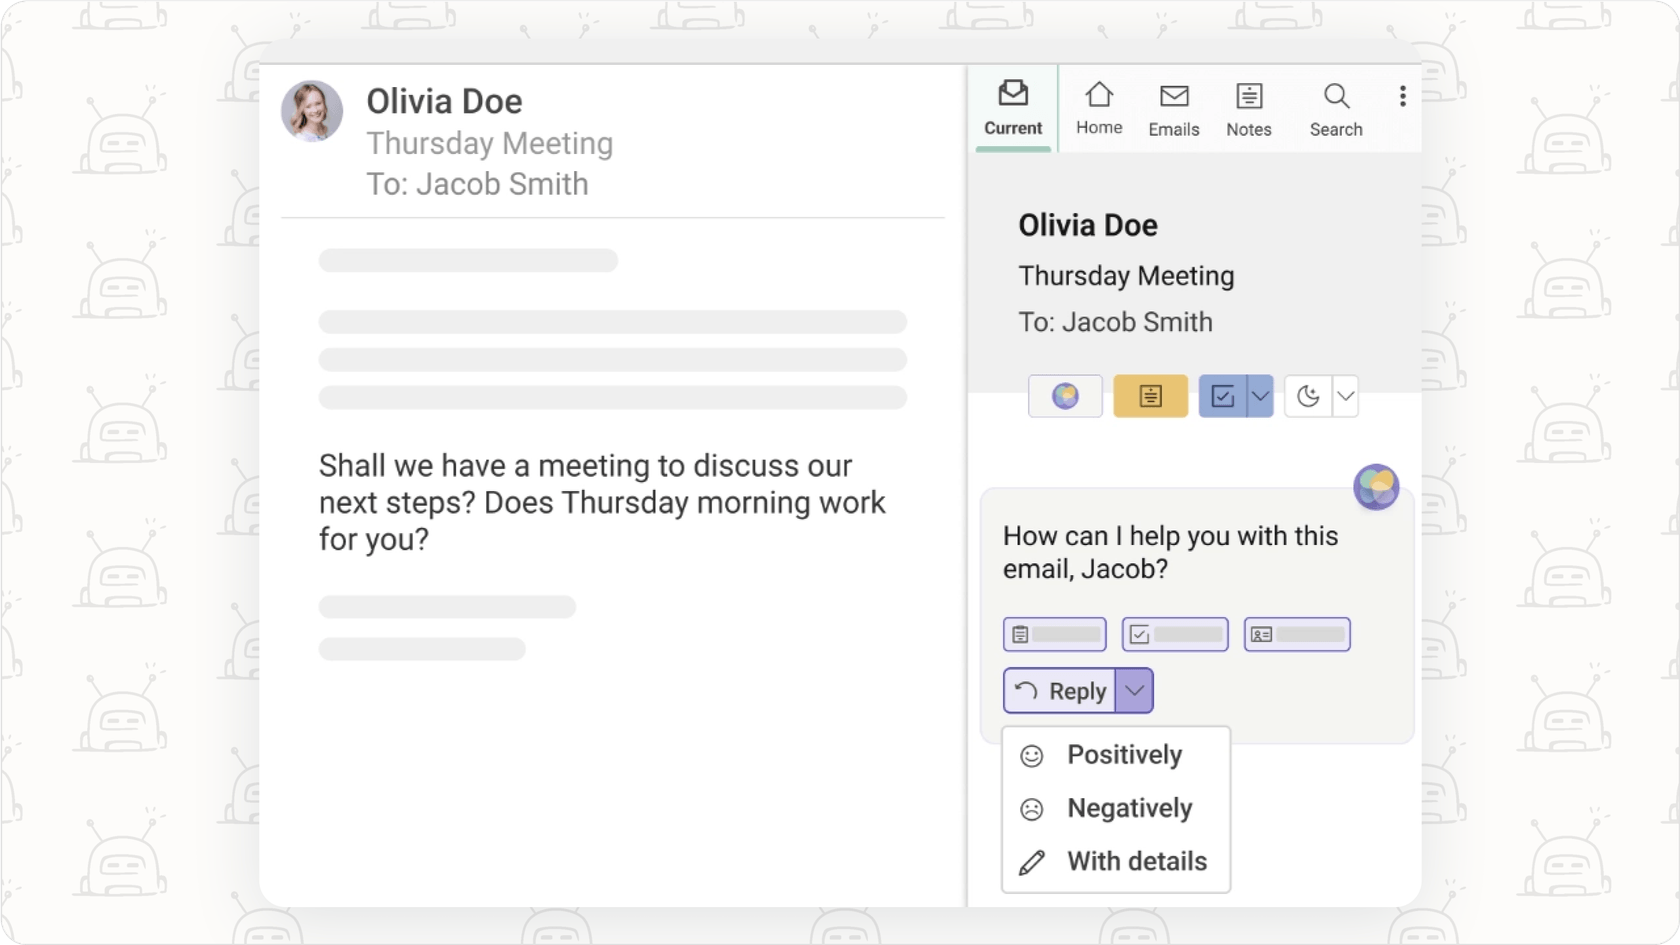Click the contact card suggestion chip
The height and width of the screenshot is (945, 1680).
coord(1296,634)
